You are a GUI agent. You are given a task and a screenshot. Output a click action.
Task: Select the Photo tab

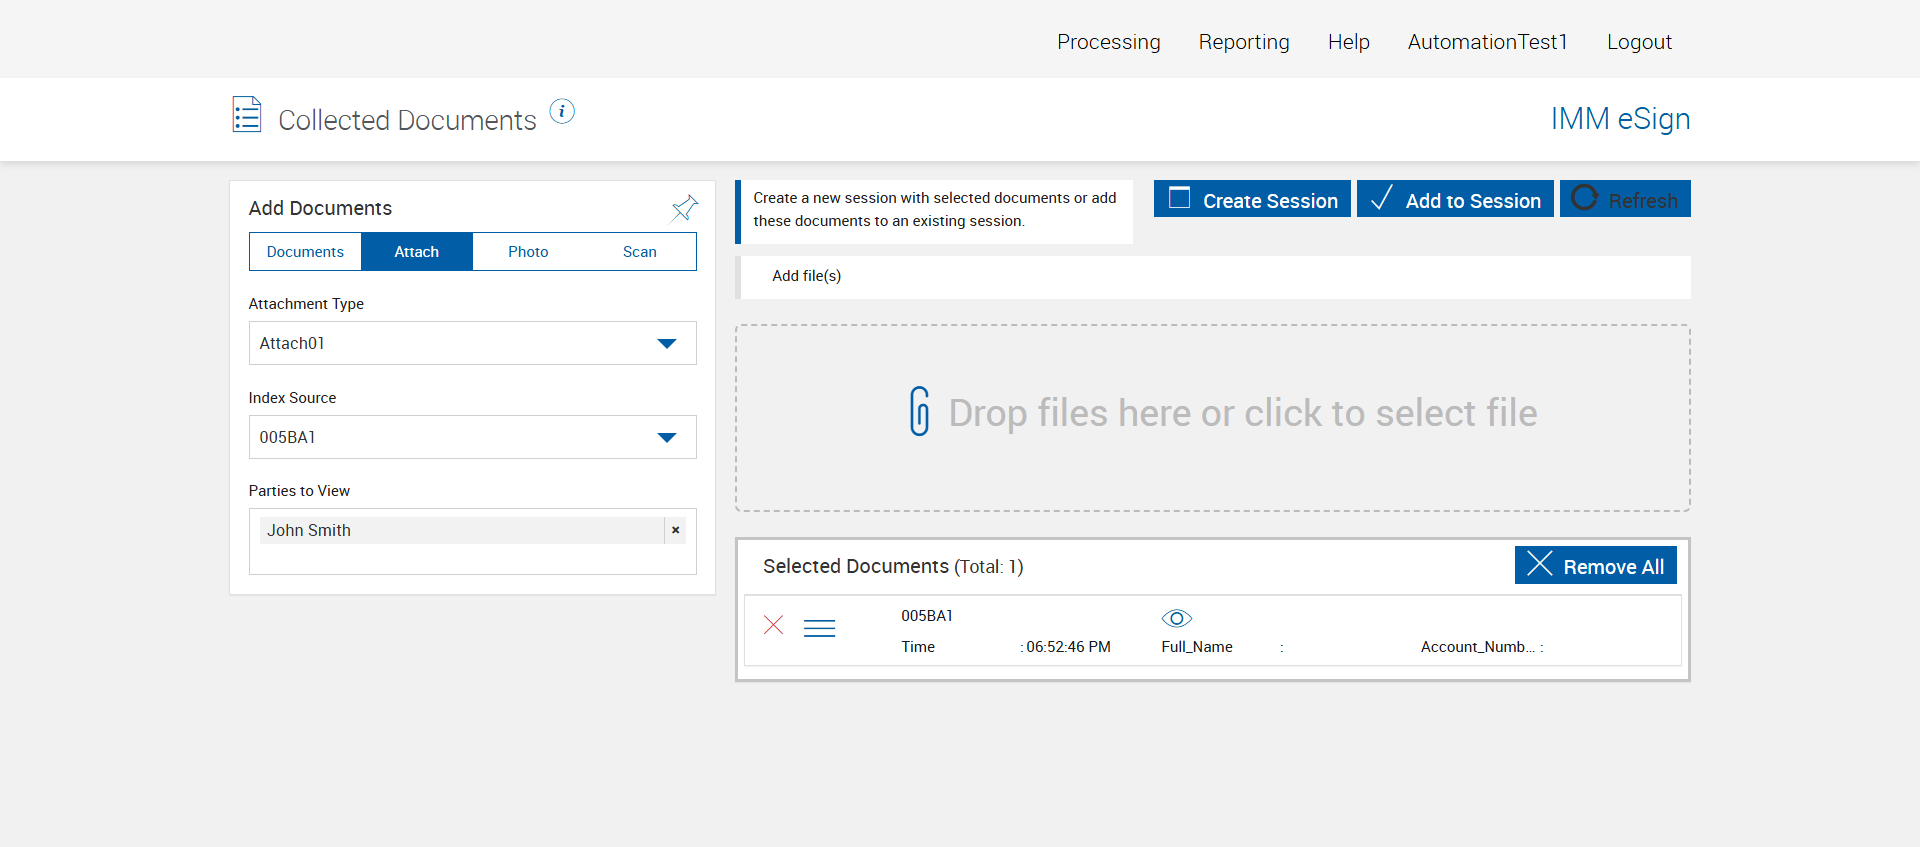(x=528, y=252)
